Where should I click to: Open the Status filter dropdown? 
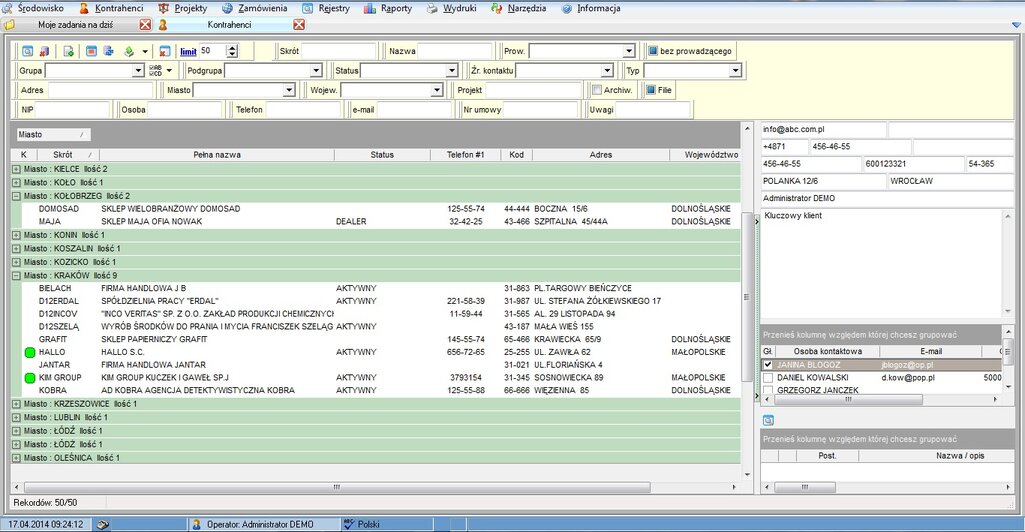(x=452, y=71)
